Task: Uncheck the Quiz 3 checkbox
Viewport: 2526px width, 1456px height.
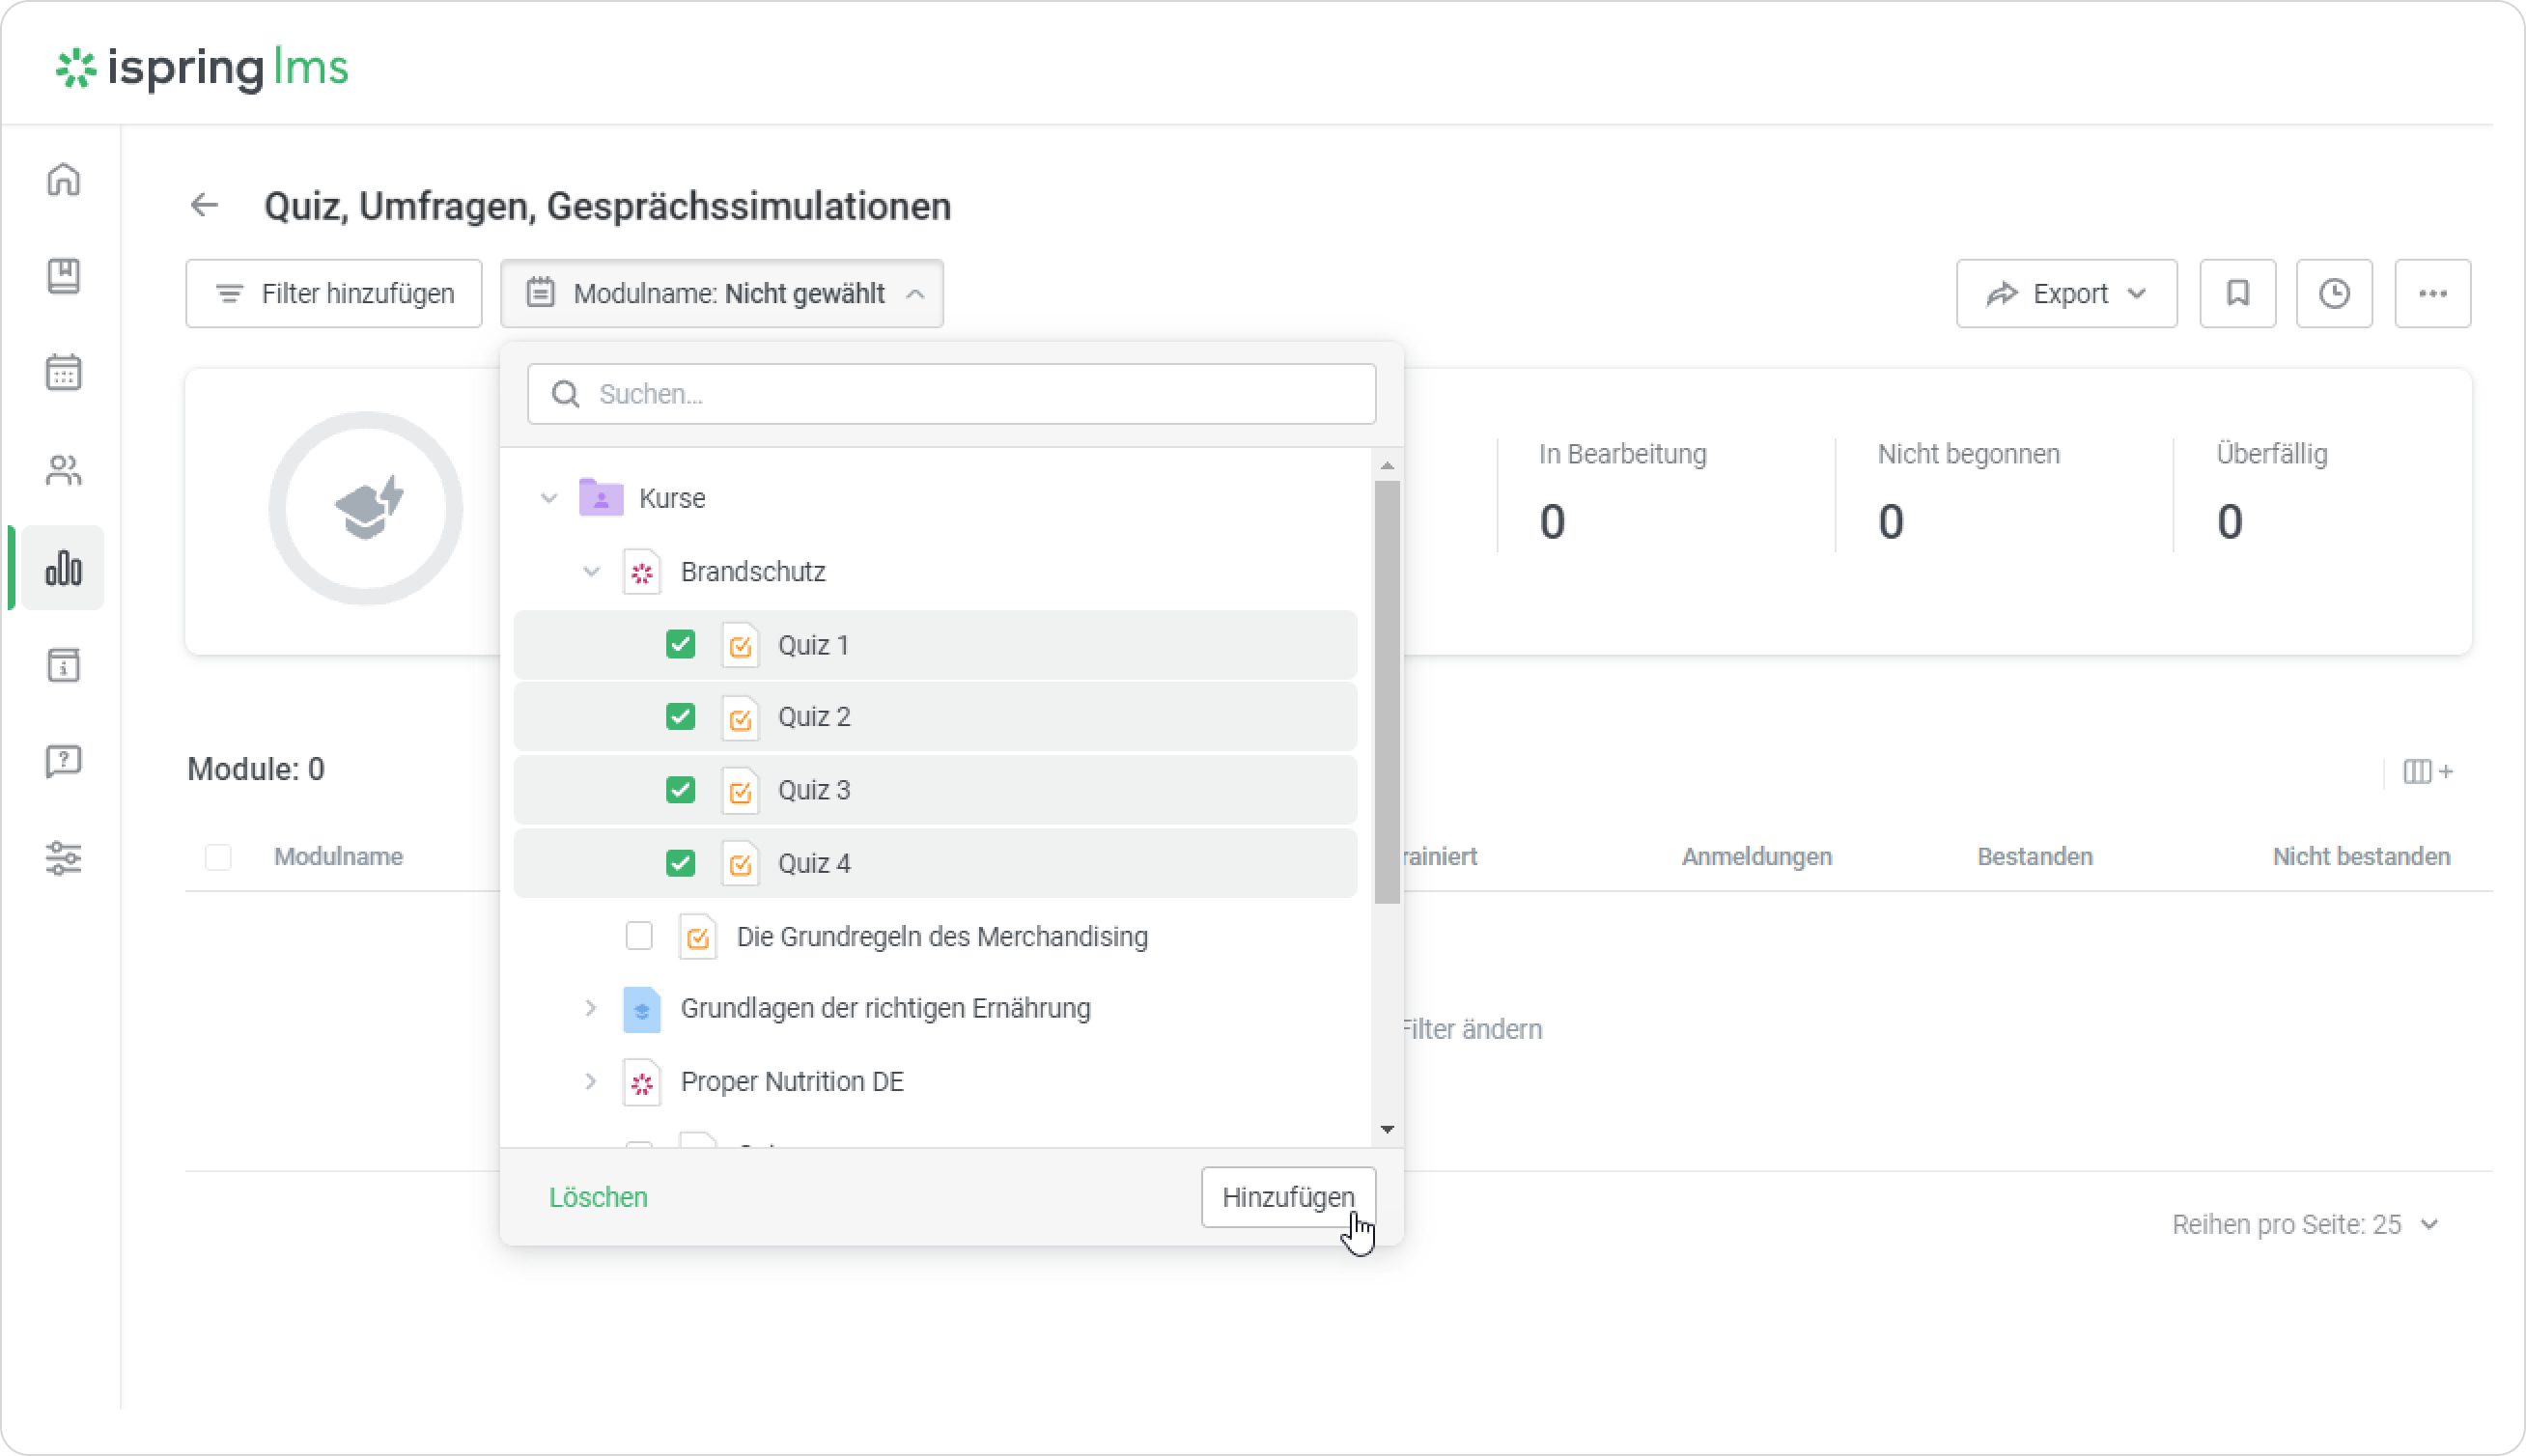Action: tap(680, 790)
